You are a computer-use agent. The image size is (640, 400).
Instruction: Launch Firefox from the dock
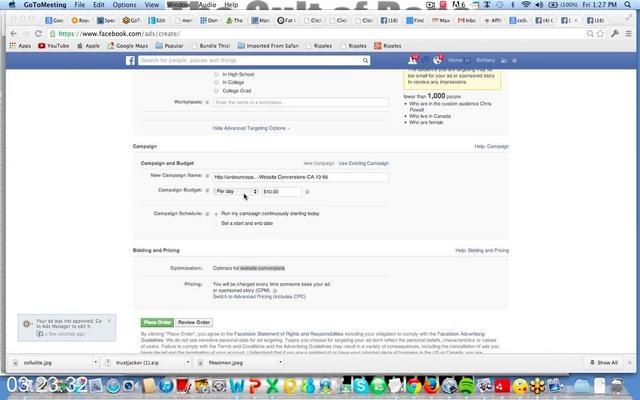(431, 385)
